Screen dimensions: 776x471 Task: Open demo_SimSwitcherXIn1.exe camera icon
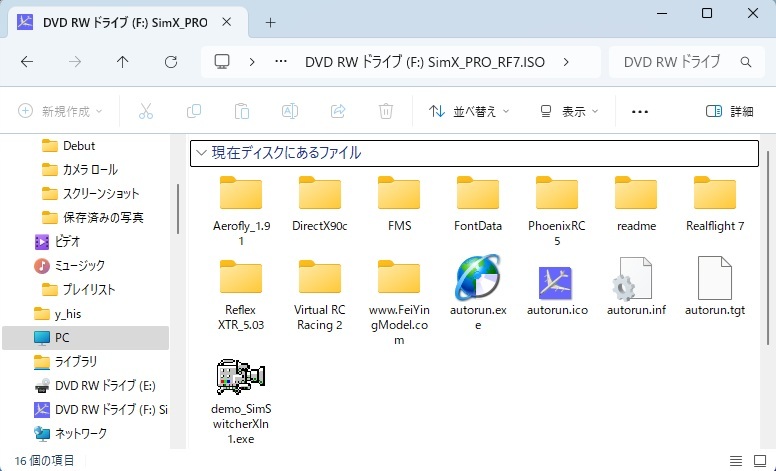pyautogui.click(x=240, y=376)
